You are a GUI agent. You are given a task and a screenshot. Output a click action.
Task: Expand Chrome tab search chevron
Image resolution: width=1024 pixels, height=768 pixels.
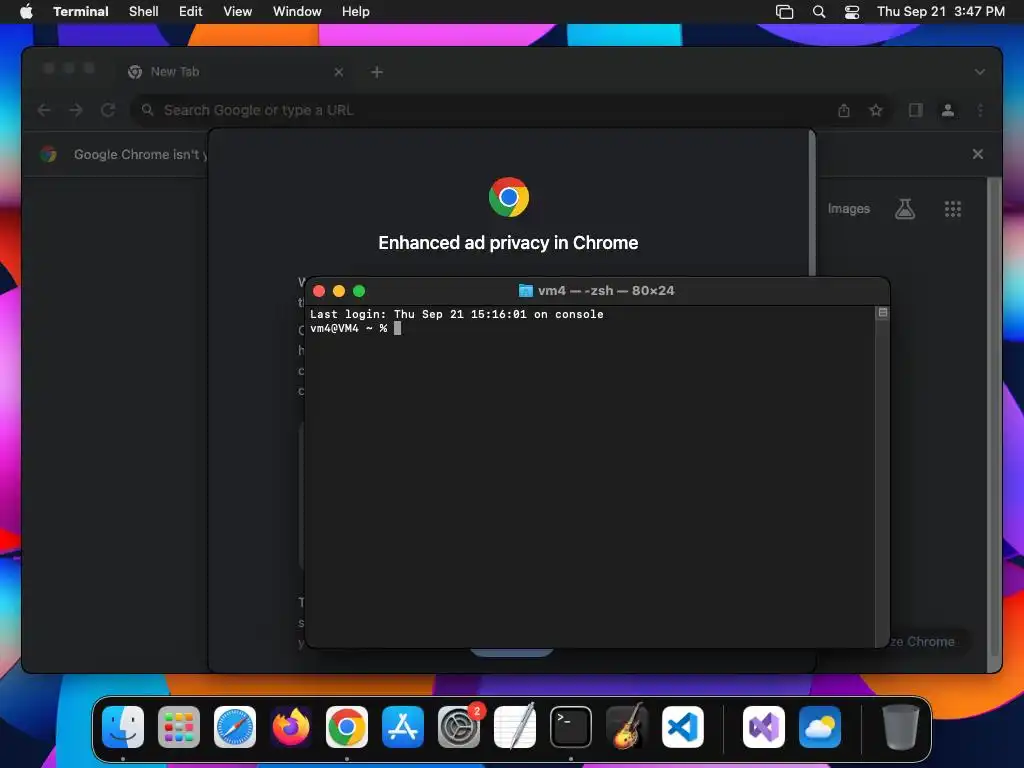pyautogui.click(x=980, y=72)
